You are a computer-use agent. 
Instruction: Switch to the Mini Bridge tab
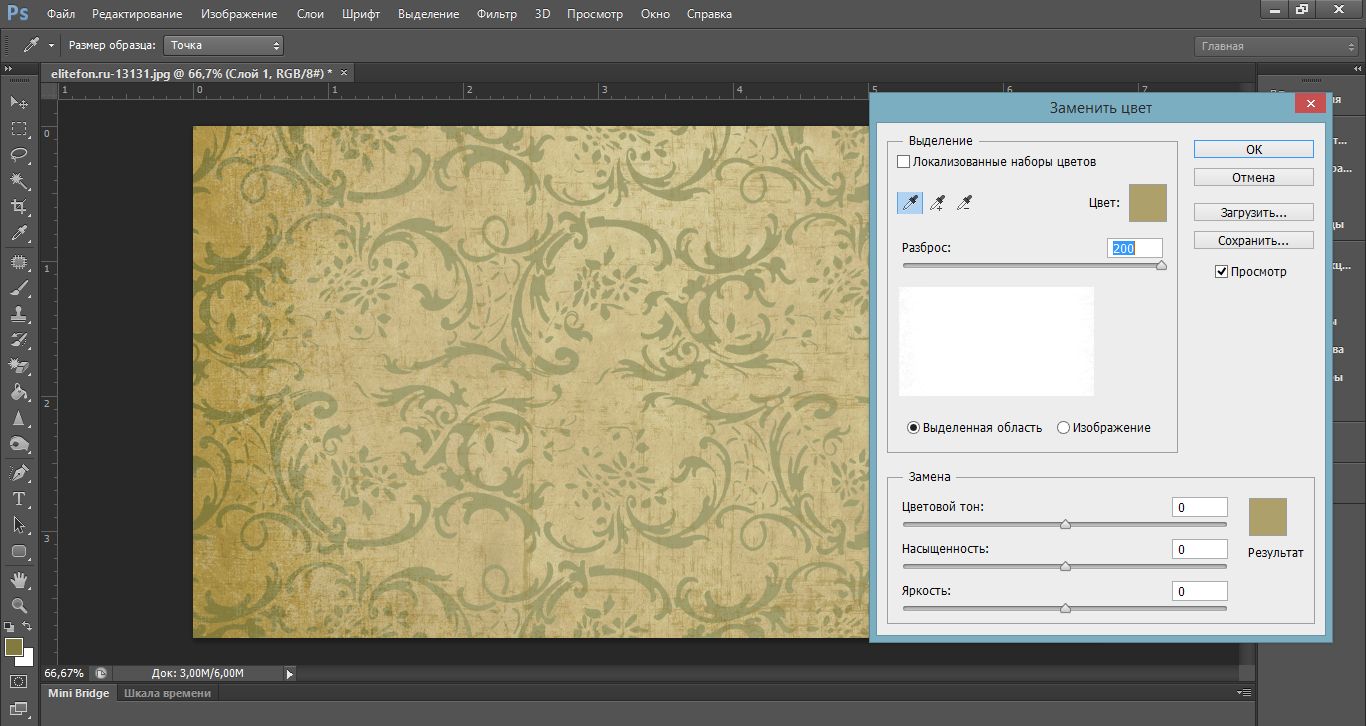coord(79,693)
